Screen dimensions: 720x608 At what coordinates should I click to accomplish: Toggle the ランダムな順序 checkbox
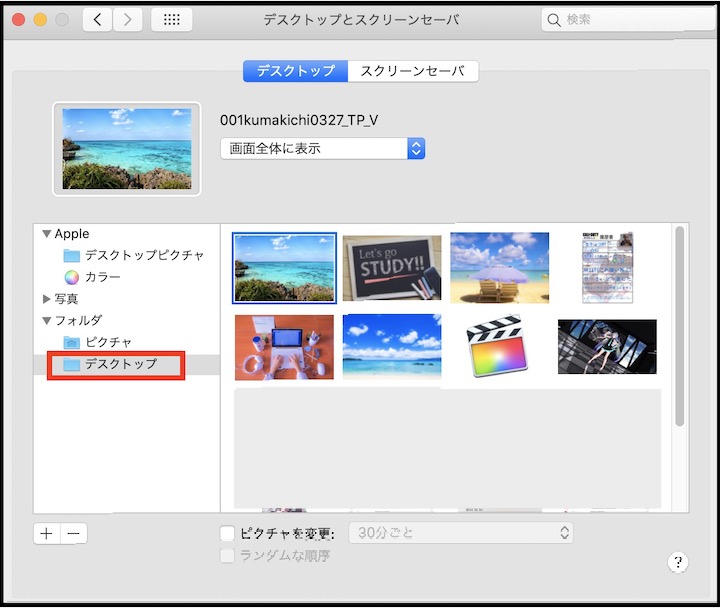(227, 556)
